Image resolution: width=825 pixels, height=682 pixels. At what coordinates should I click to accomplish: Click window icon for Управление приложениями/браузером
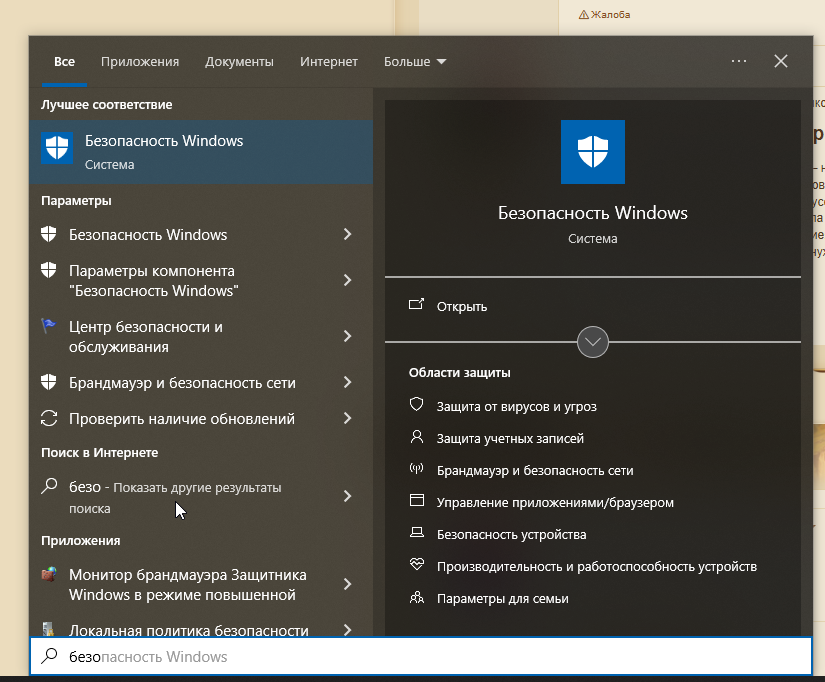(x=417, y=500)
